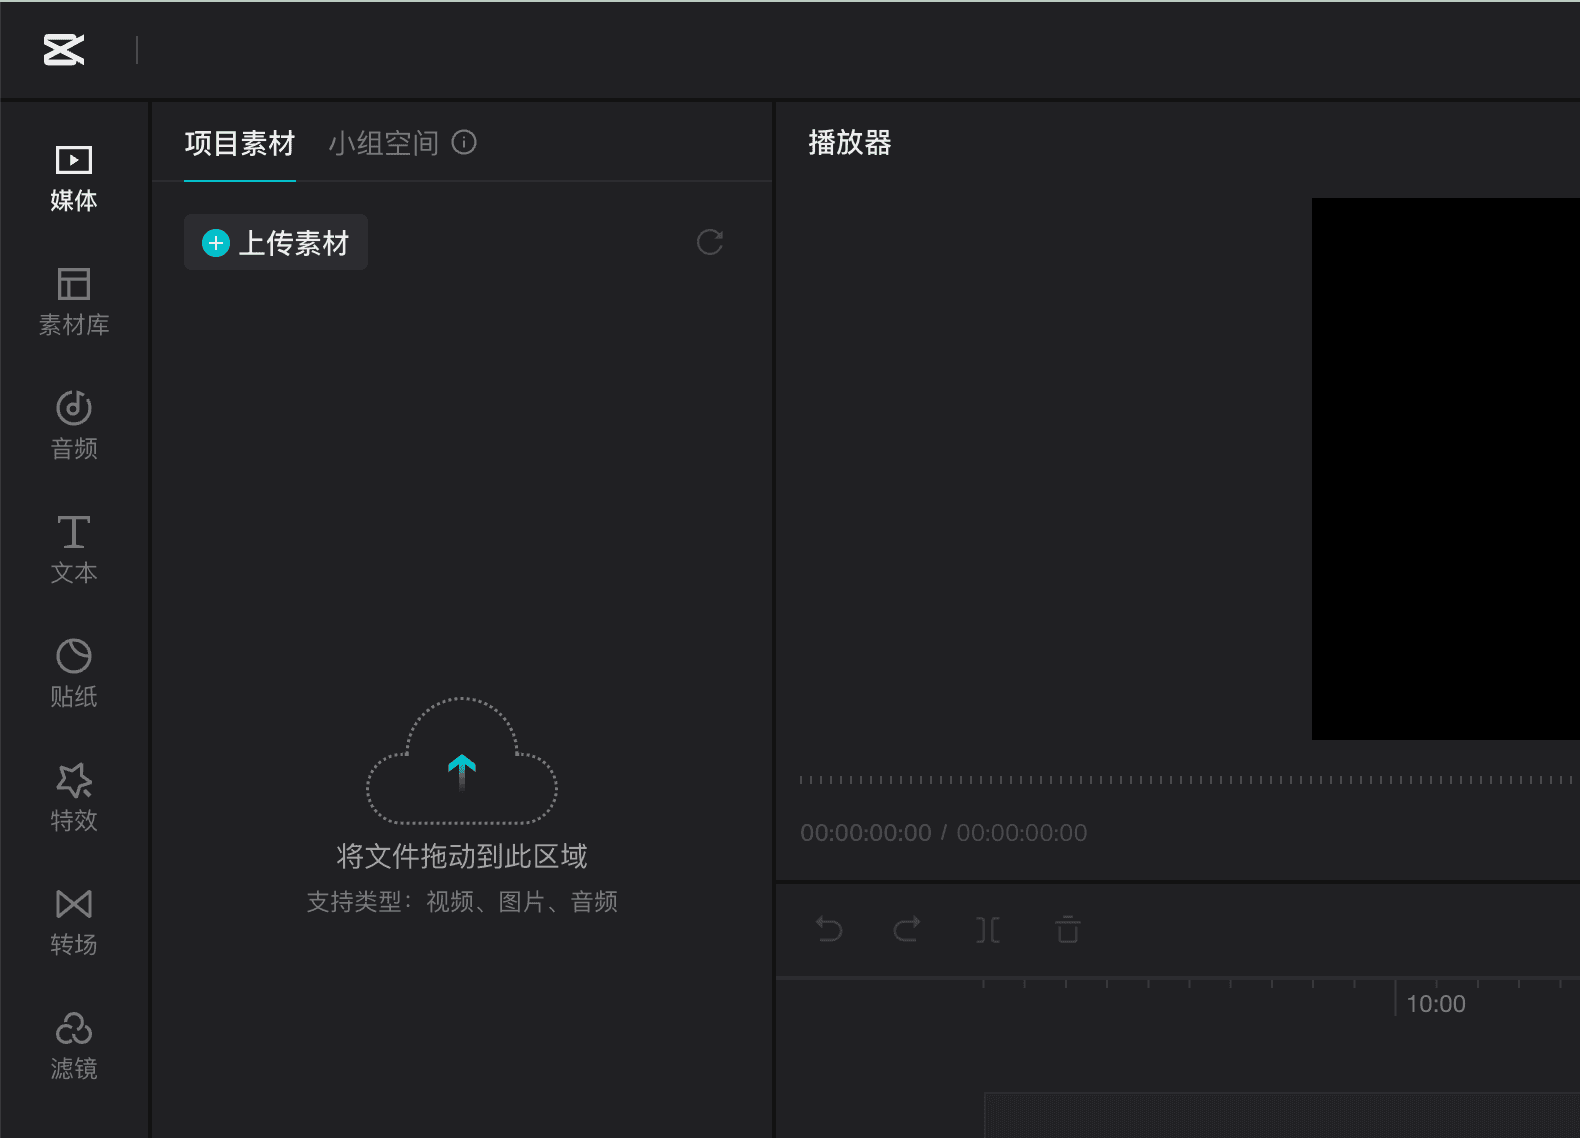
Task: Open the 特效 effects panel
Action: coord(74,799)
